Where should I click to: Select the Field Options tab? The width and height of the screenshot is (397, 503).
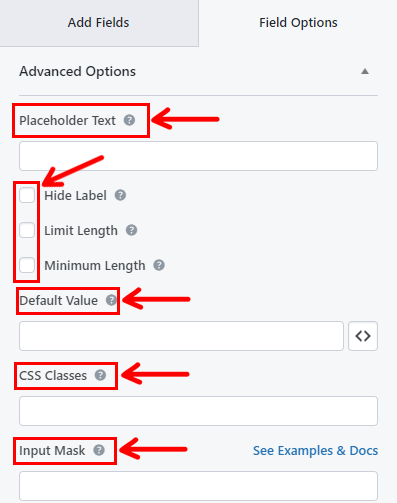point(298,23)
